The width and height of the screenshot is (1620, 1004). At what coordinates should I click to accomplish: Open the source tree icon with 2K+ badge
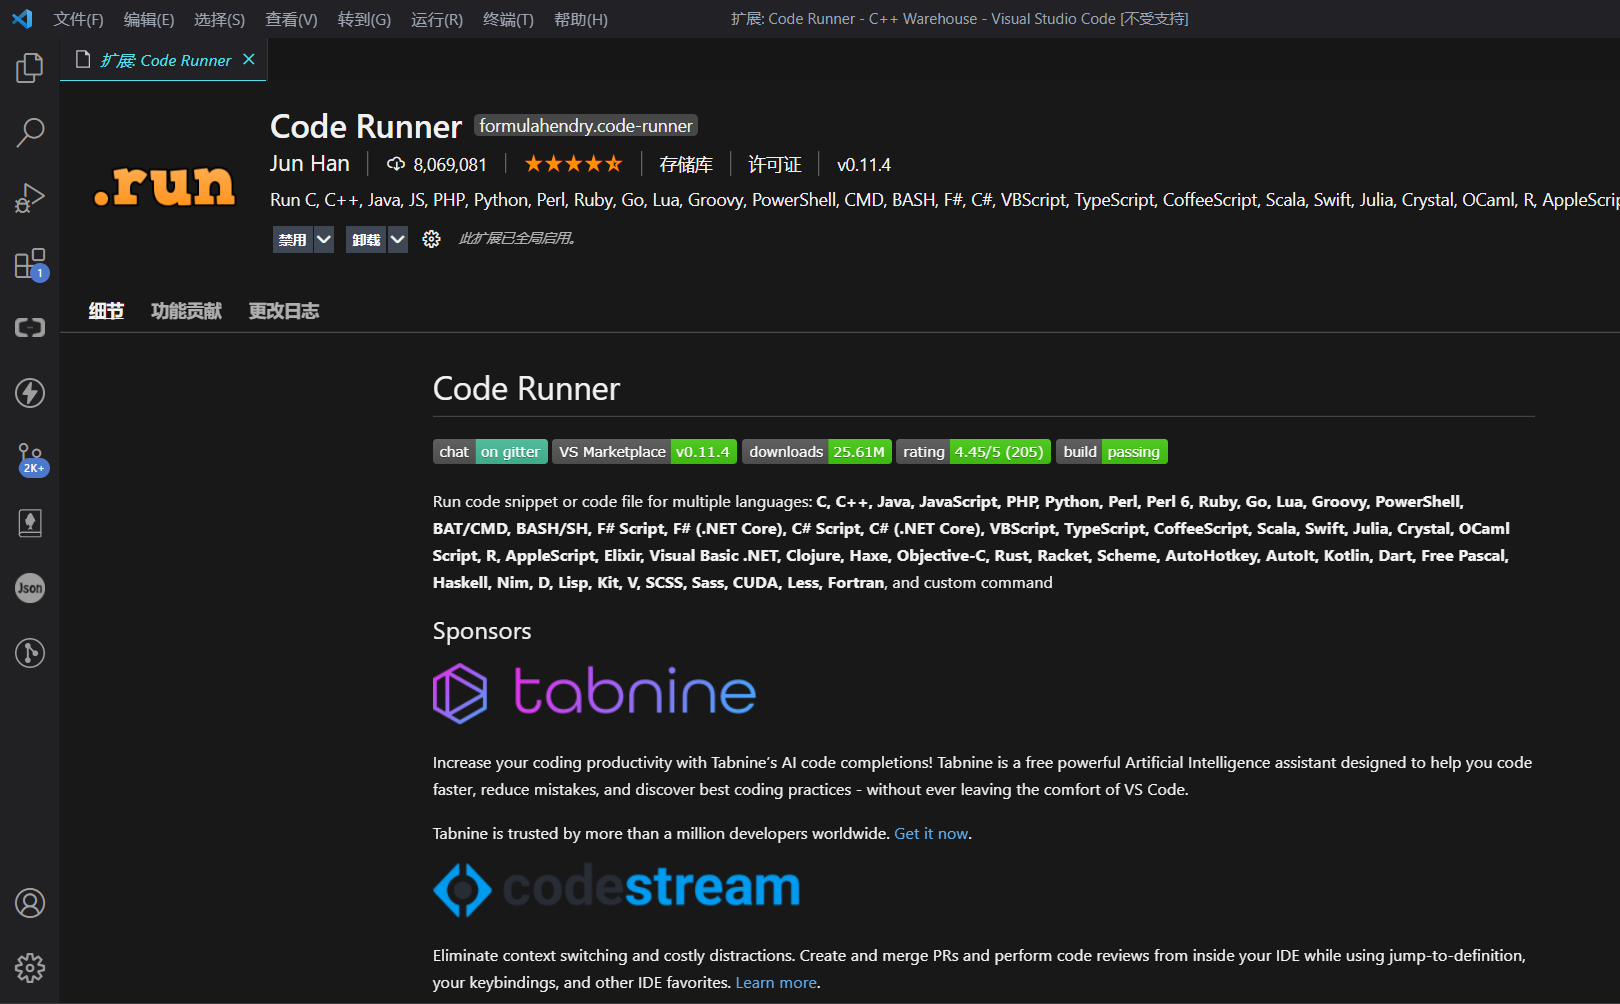[31, 459]
